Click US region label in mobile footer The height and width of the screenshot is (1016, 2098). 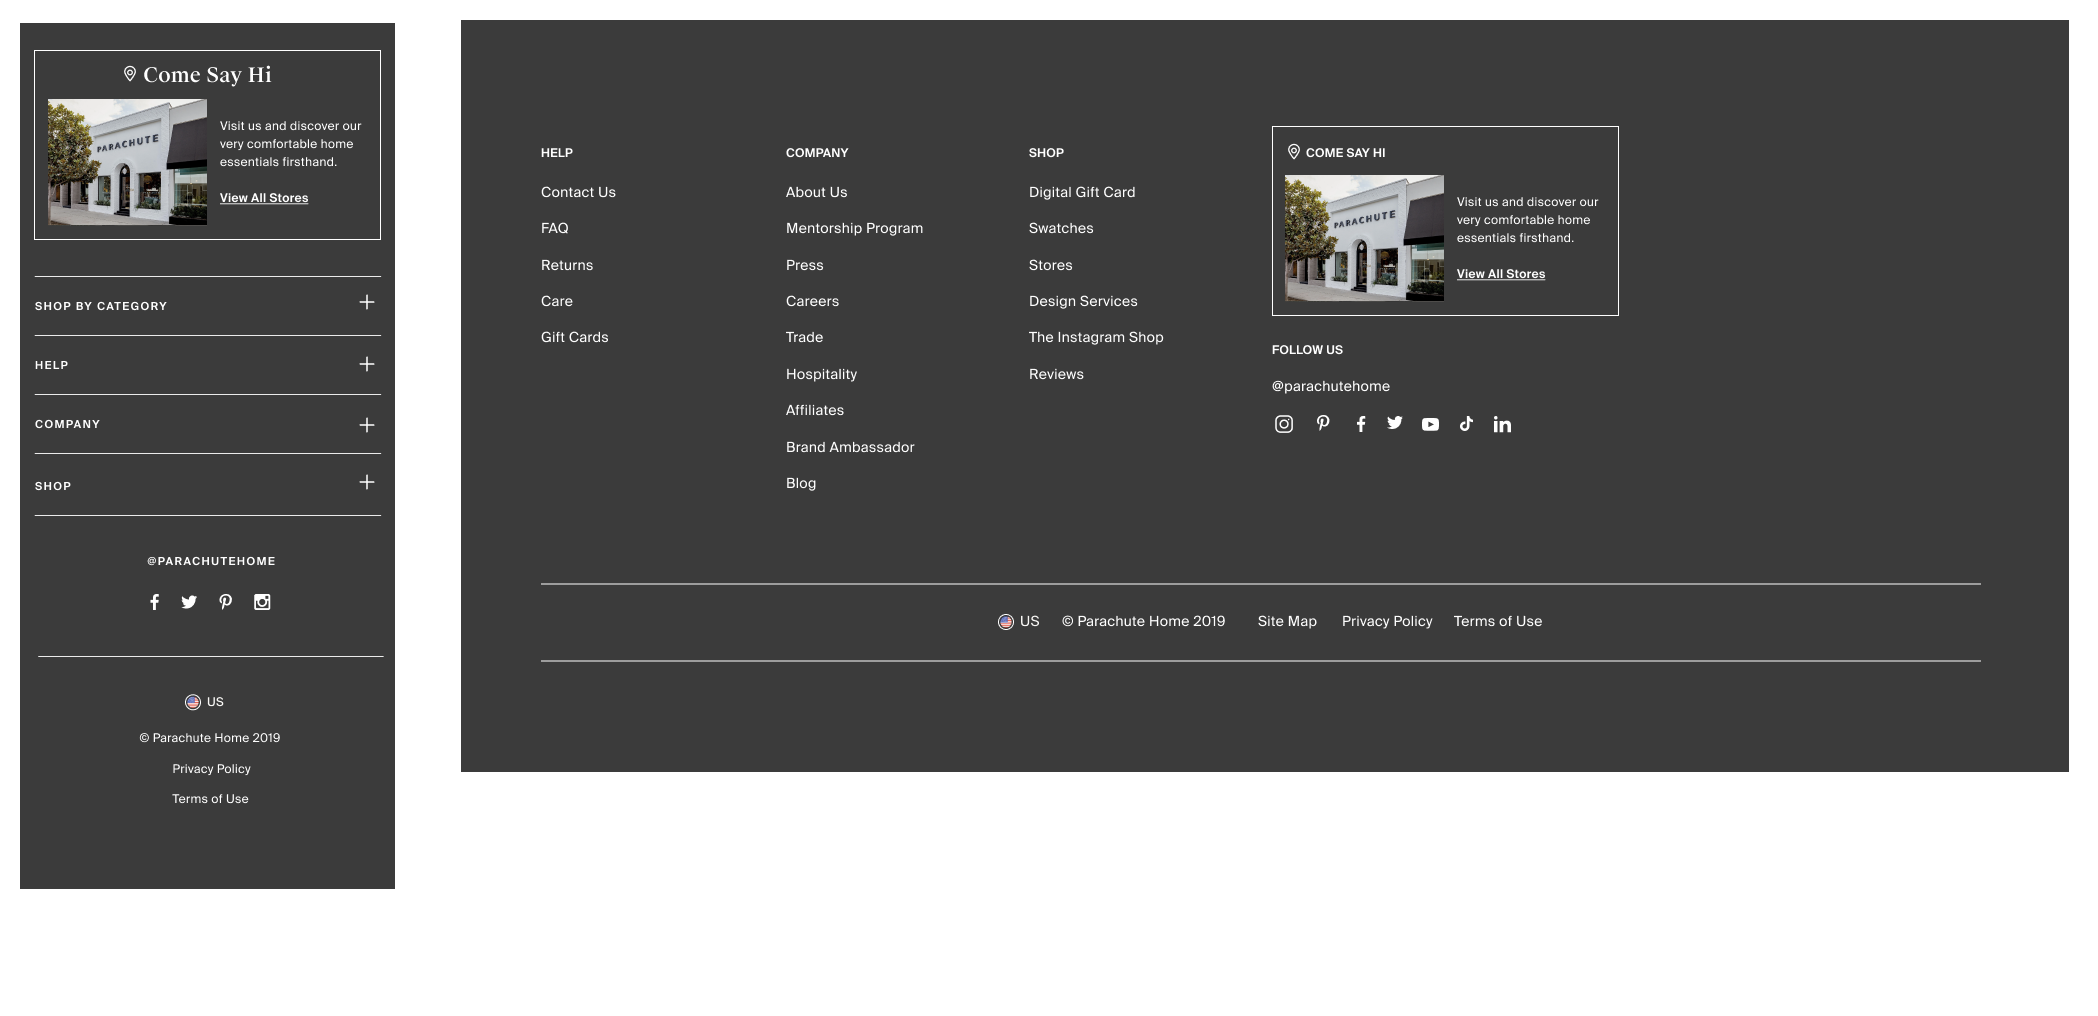(x=215, y=702)
